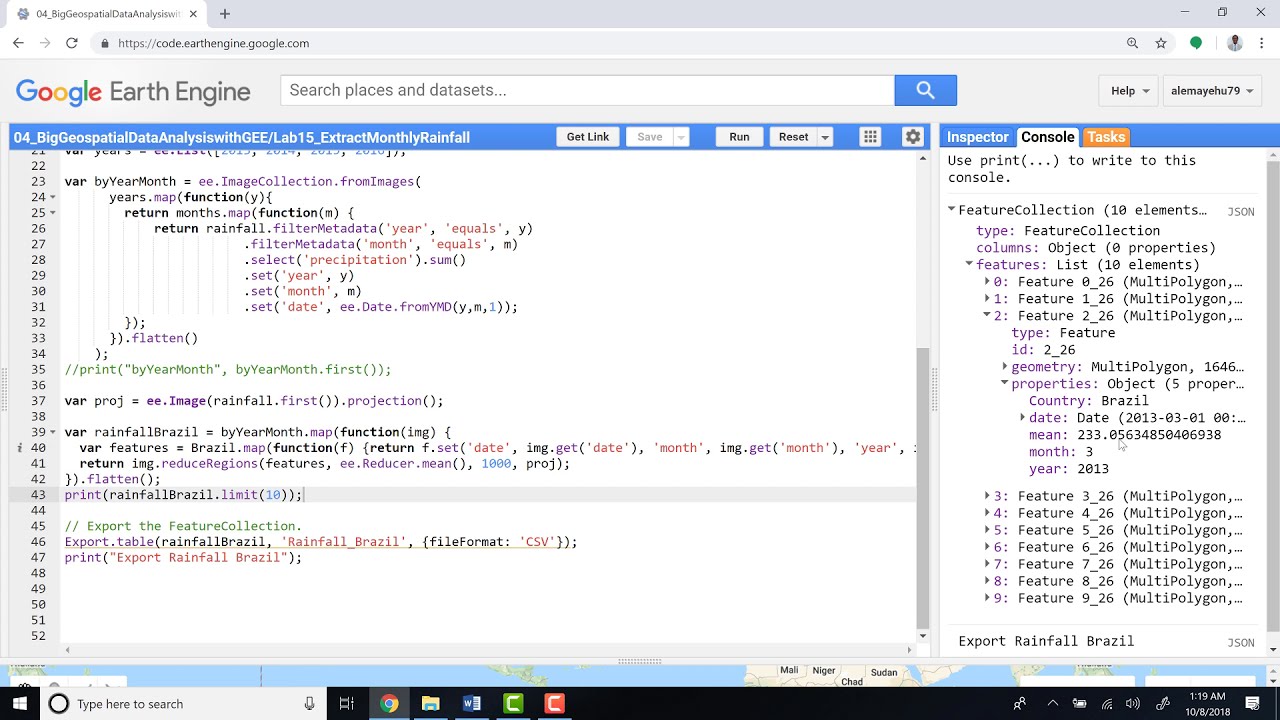Run the script
This screenshot has width=1280, height=720.
coord(739,137)
